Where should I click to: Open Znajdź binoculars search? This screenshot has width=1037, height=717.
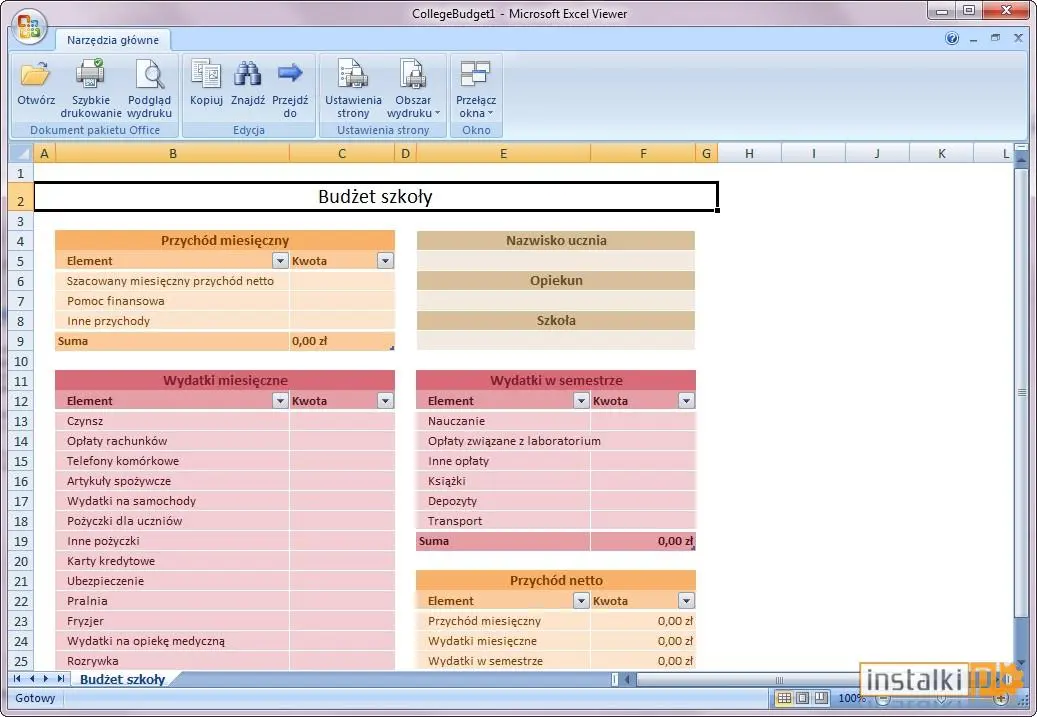[248, 83]
